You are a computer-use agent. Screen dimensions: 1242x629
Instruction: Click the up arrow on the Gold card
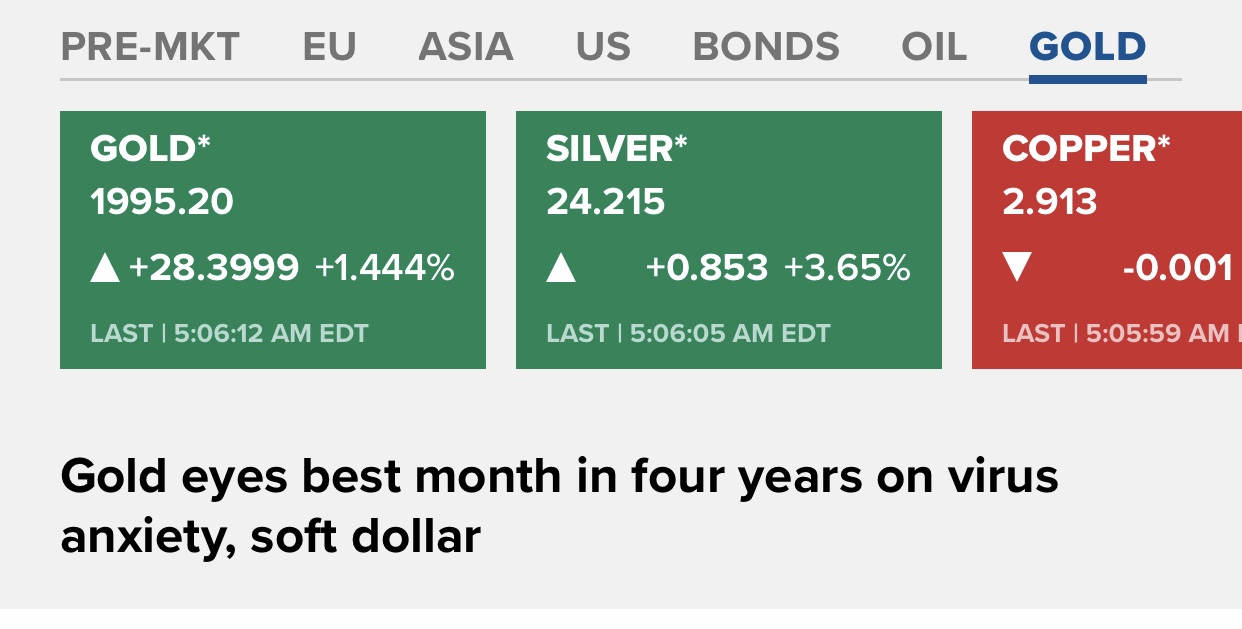(x=105, y=268)
